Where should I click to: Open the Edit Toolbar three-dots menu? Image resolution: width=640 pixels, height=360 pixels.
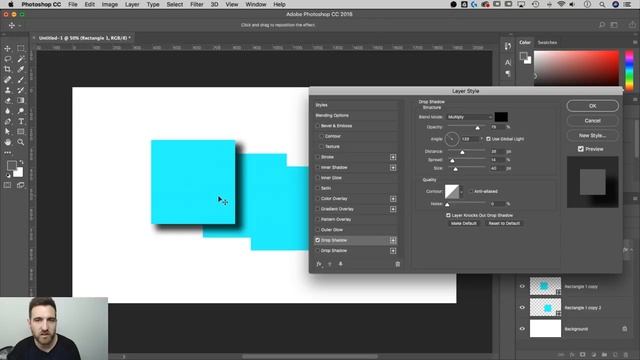[x=7, y=153]
